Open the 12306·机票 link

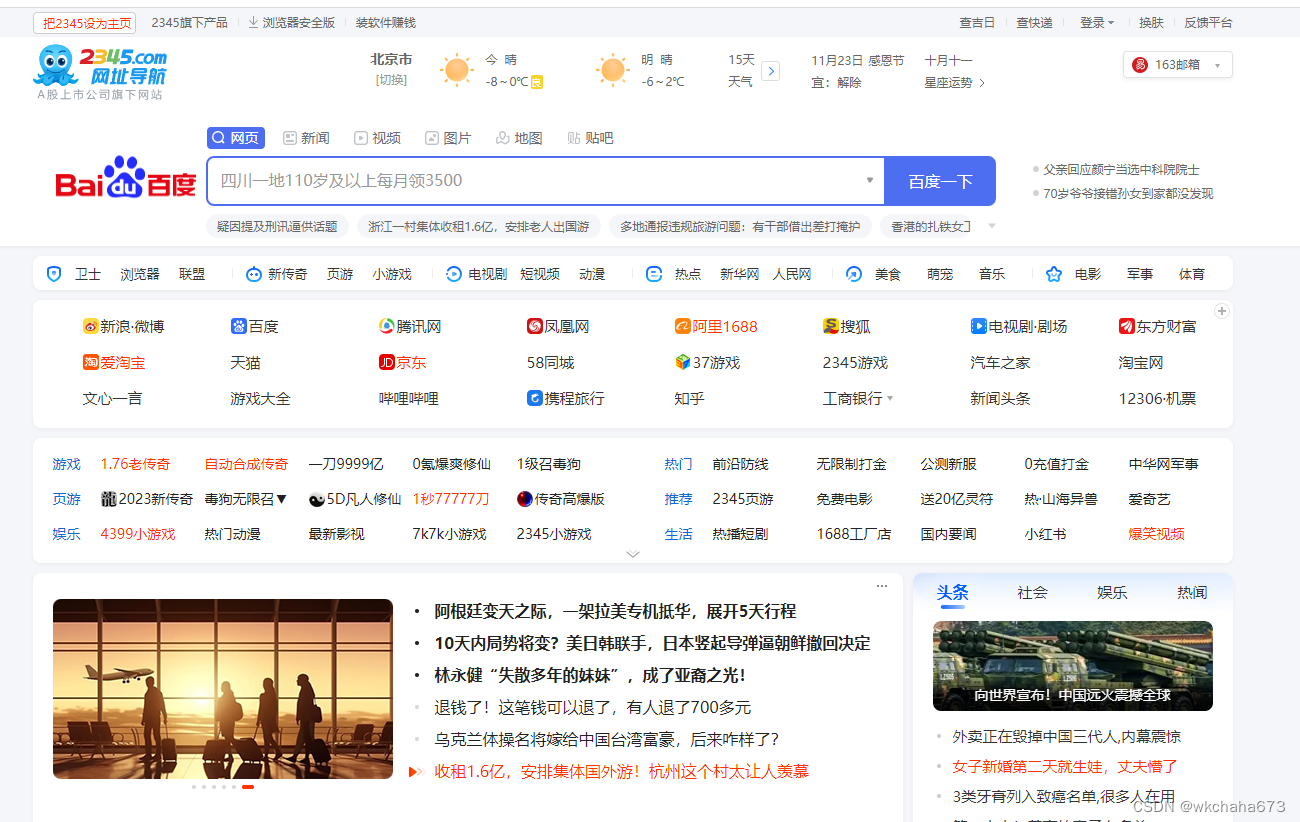(x=1157, y=398)
